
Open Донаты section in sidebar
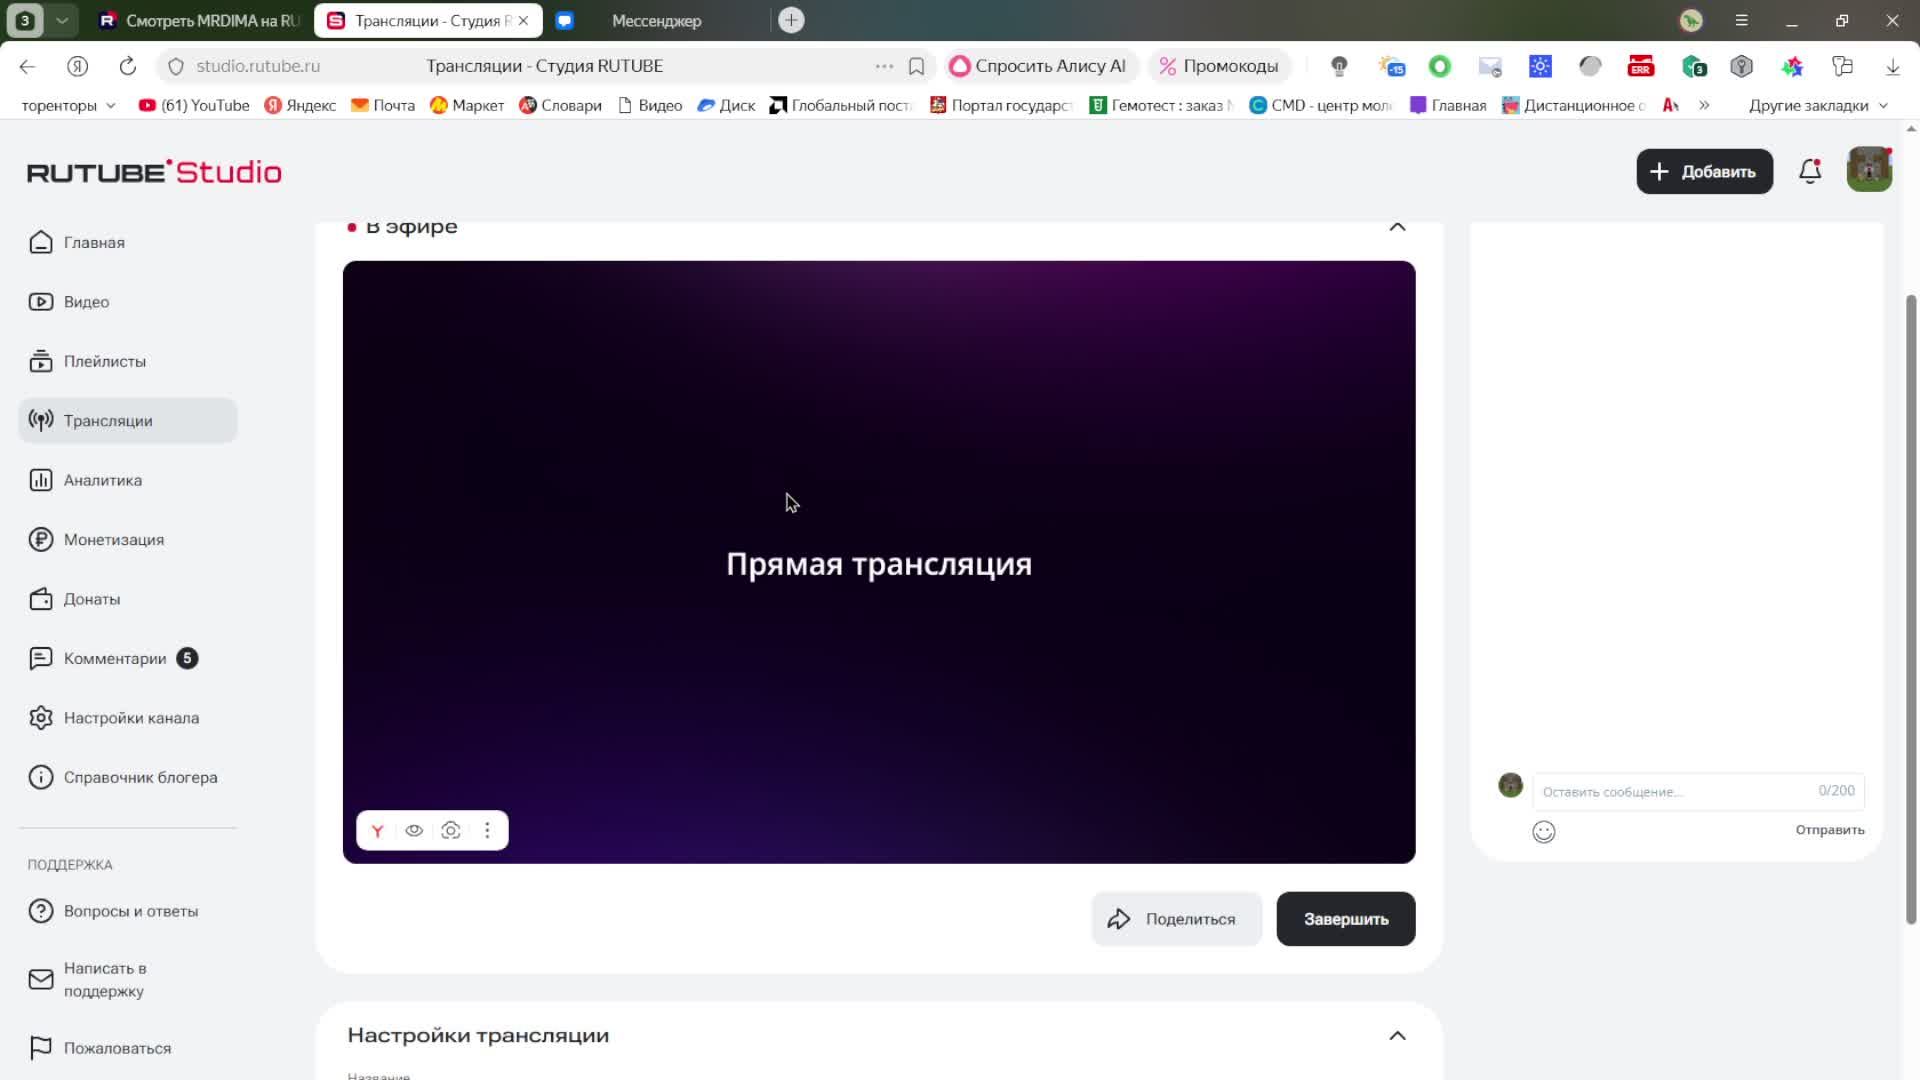91,599
